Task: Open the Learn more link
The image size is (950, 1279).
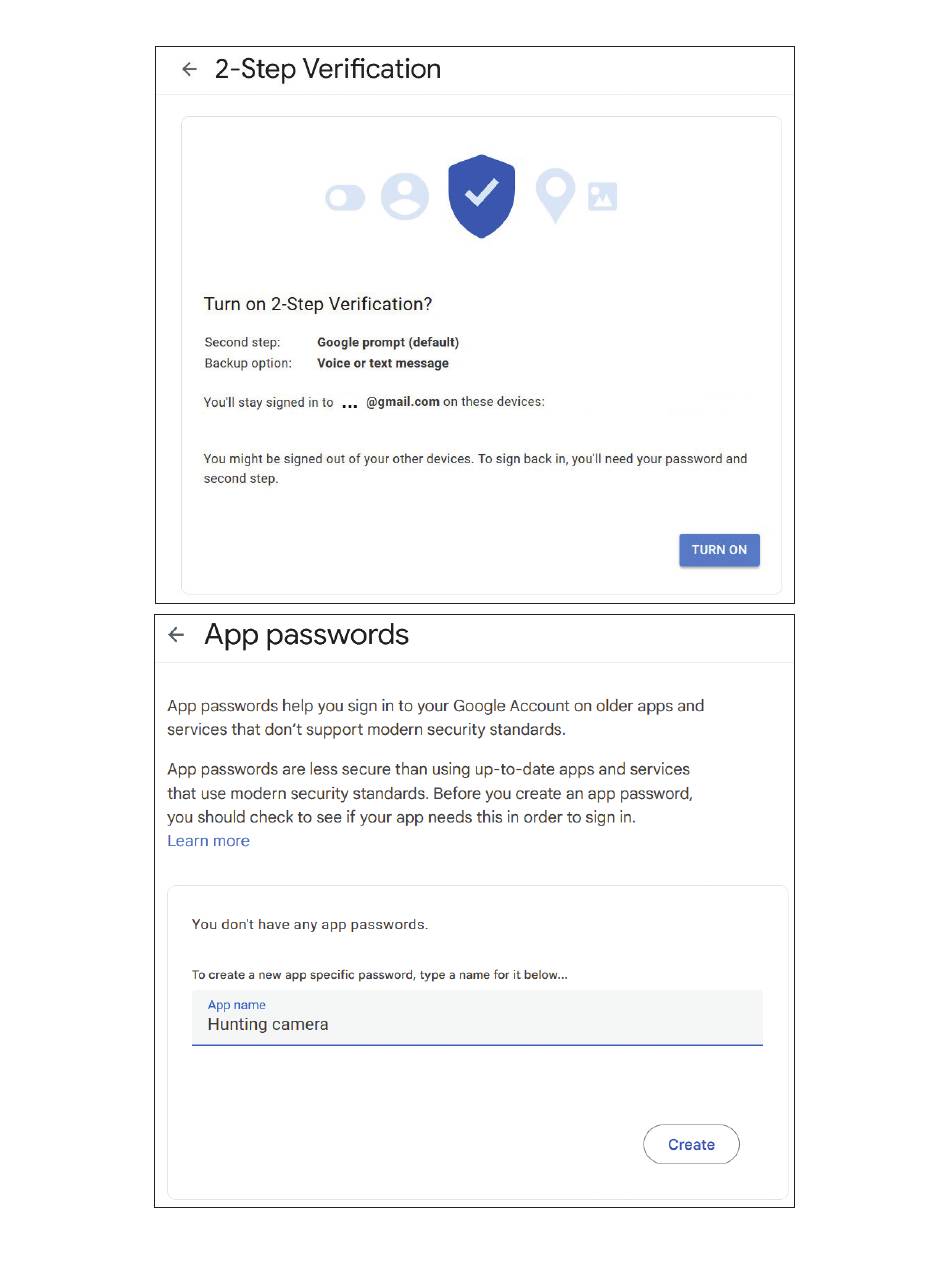Action: [x=208, y=841]
